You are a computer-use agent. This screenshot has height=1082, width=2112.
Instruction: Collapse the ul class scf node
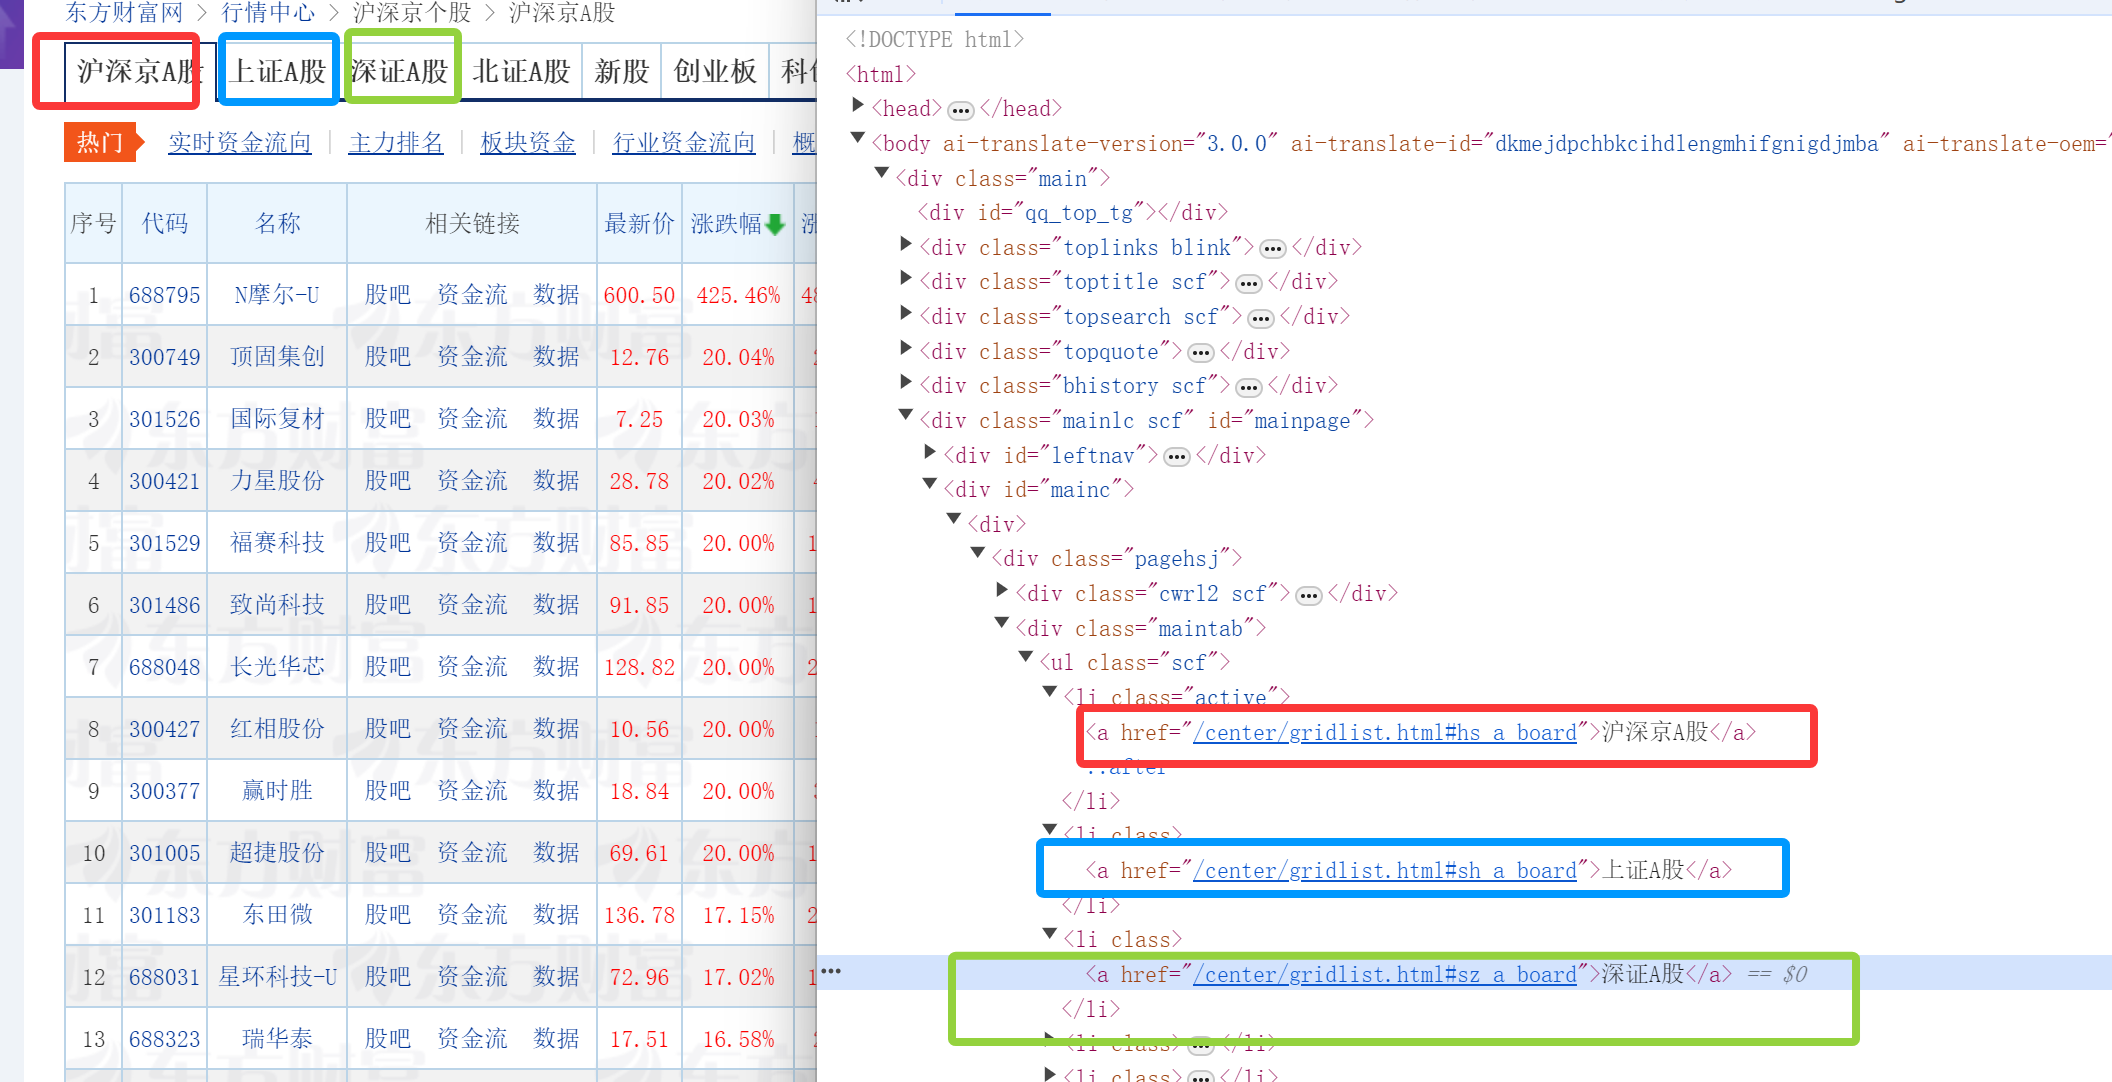coord(1026,658)
